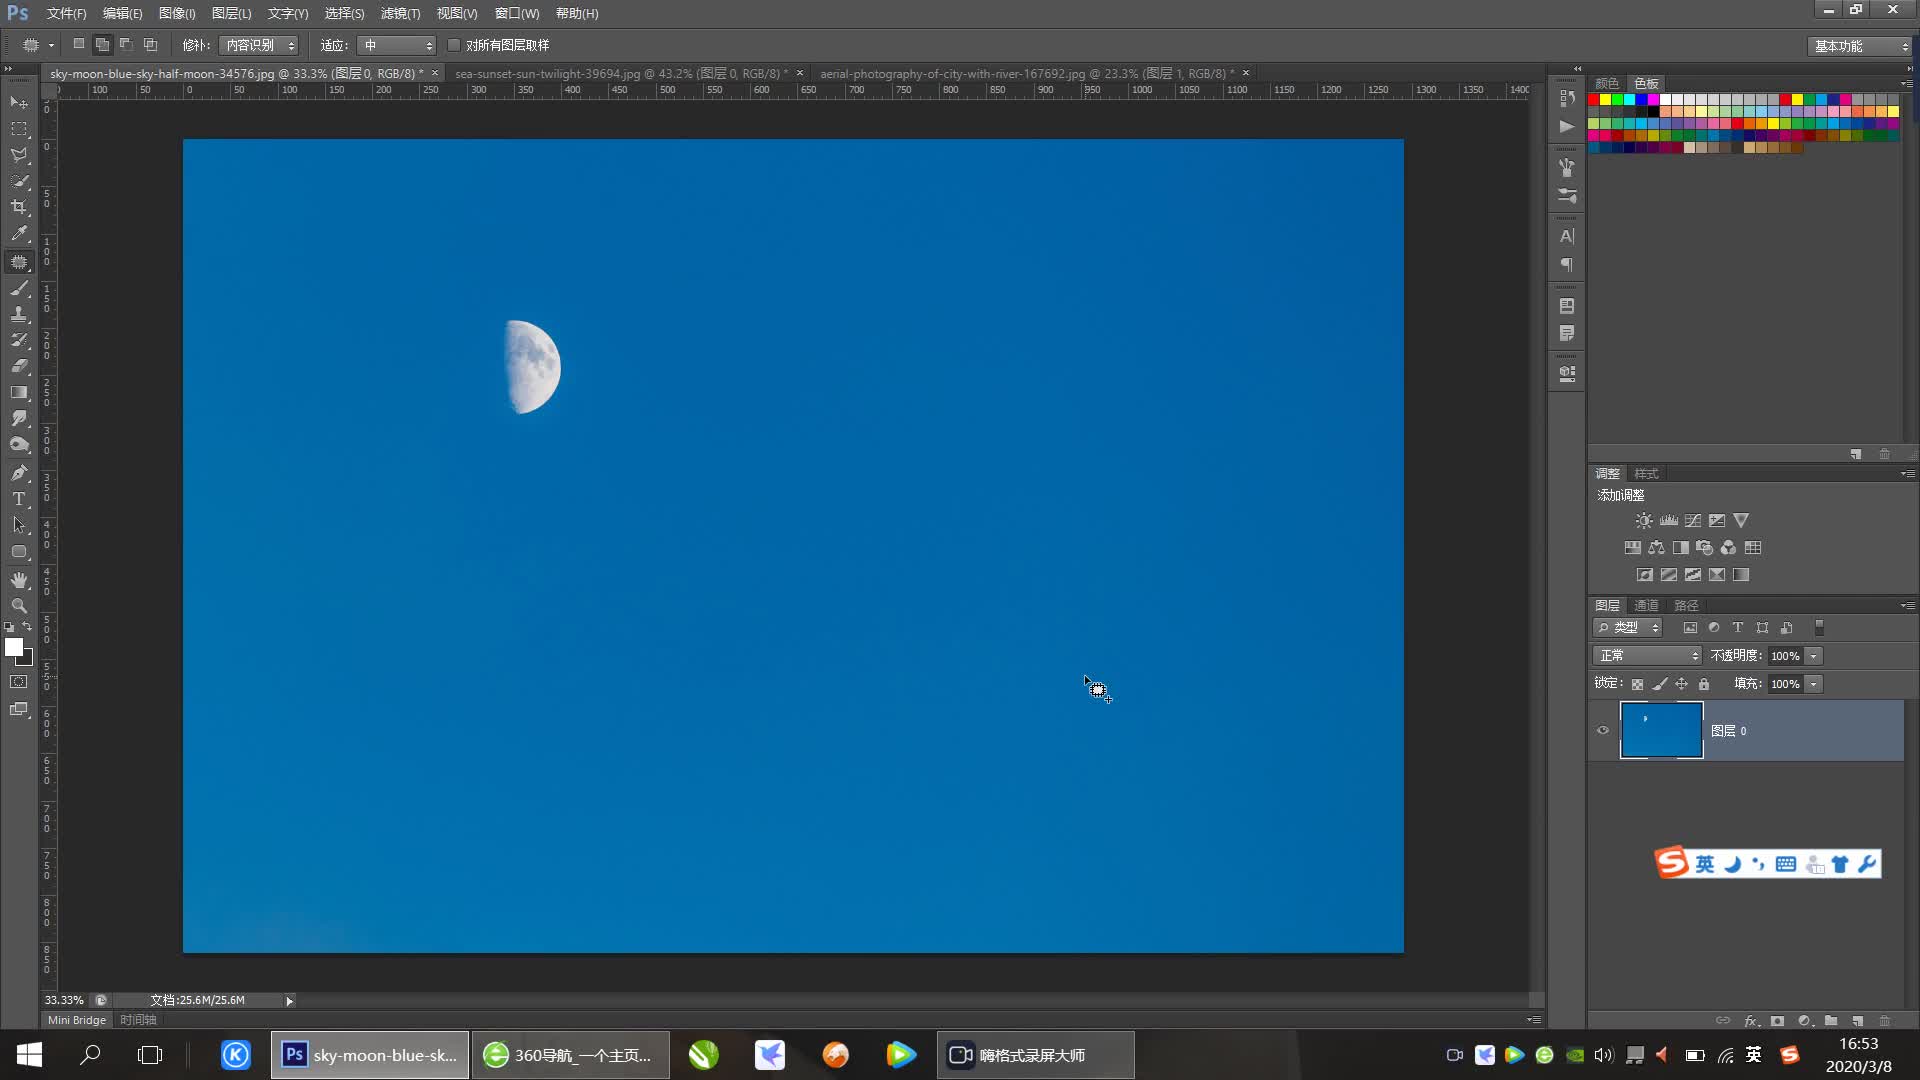Select the Hand tool

coord(19,580)
